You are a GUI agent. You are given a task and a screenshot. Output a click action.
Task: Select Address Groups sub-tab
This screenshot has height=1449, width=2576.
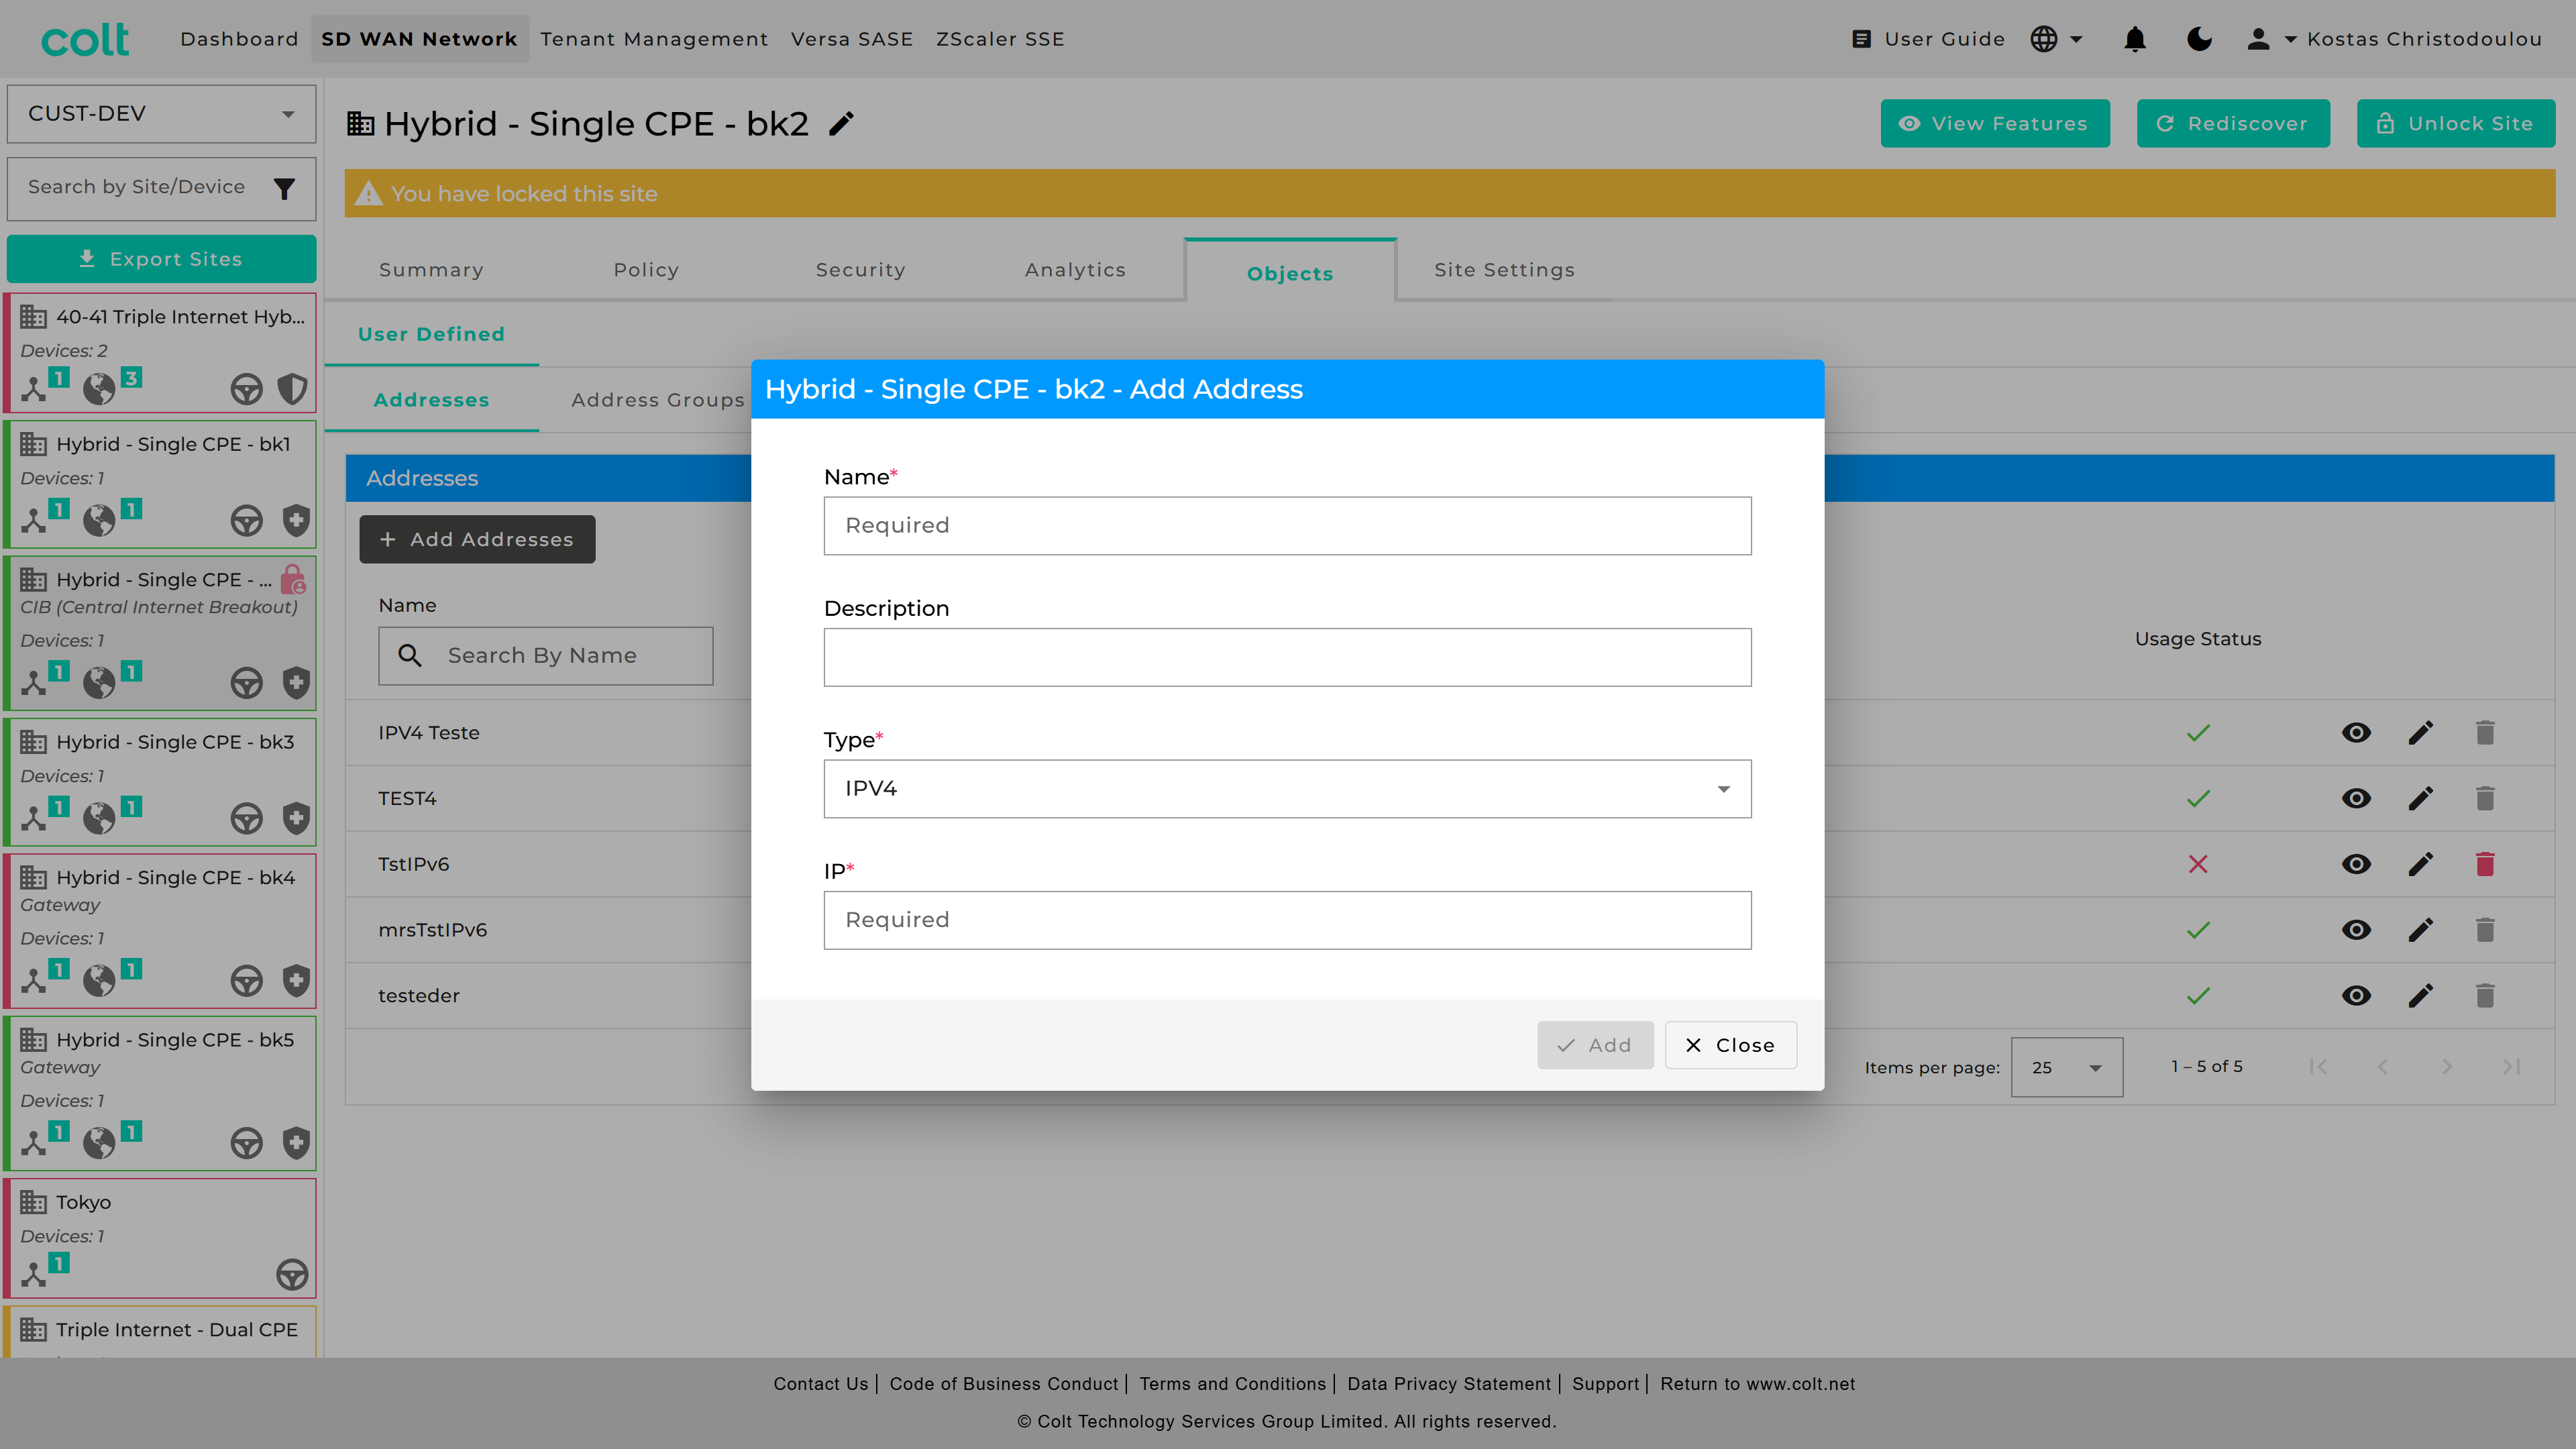pyautogui.click(x=657, y=400)
